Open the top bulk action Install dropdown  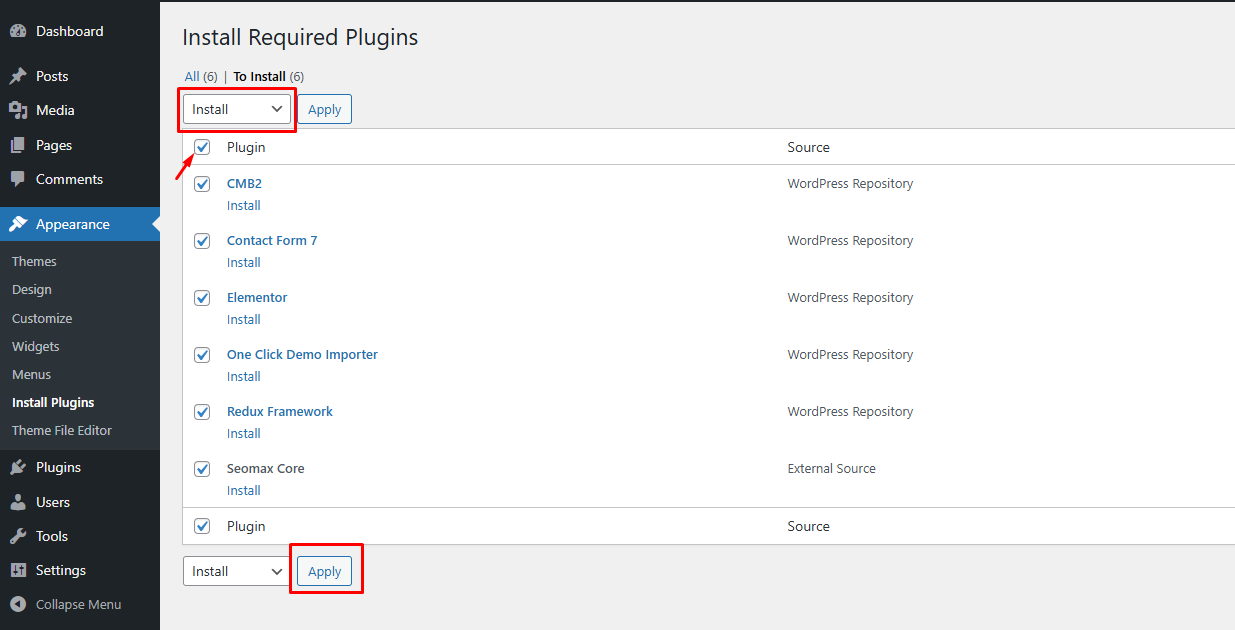(x=237, y=109)
